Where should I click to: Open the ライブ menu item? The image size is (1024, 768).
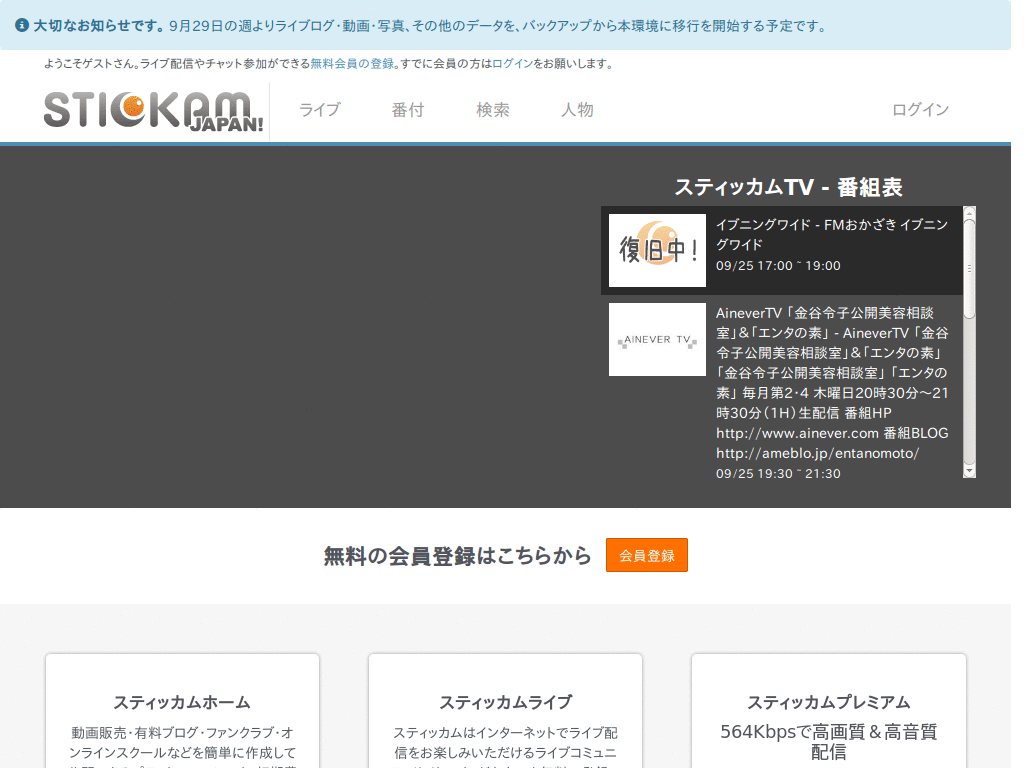point(320,110)
